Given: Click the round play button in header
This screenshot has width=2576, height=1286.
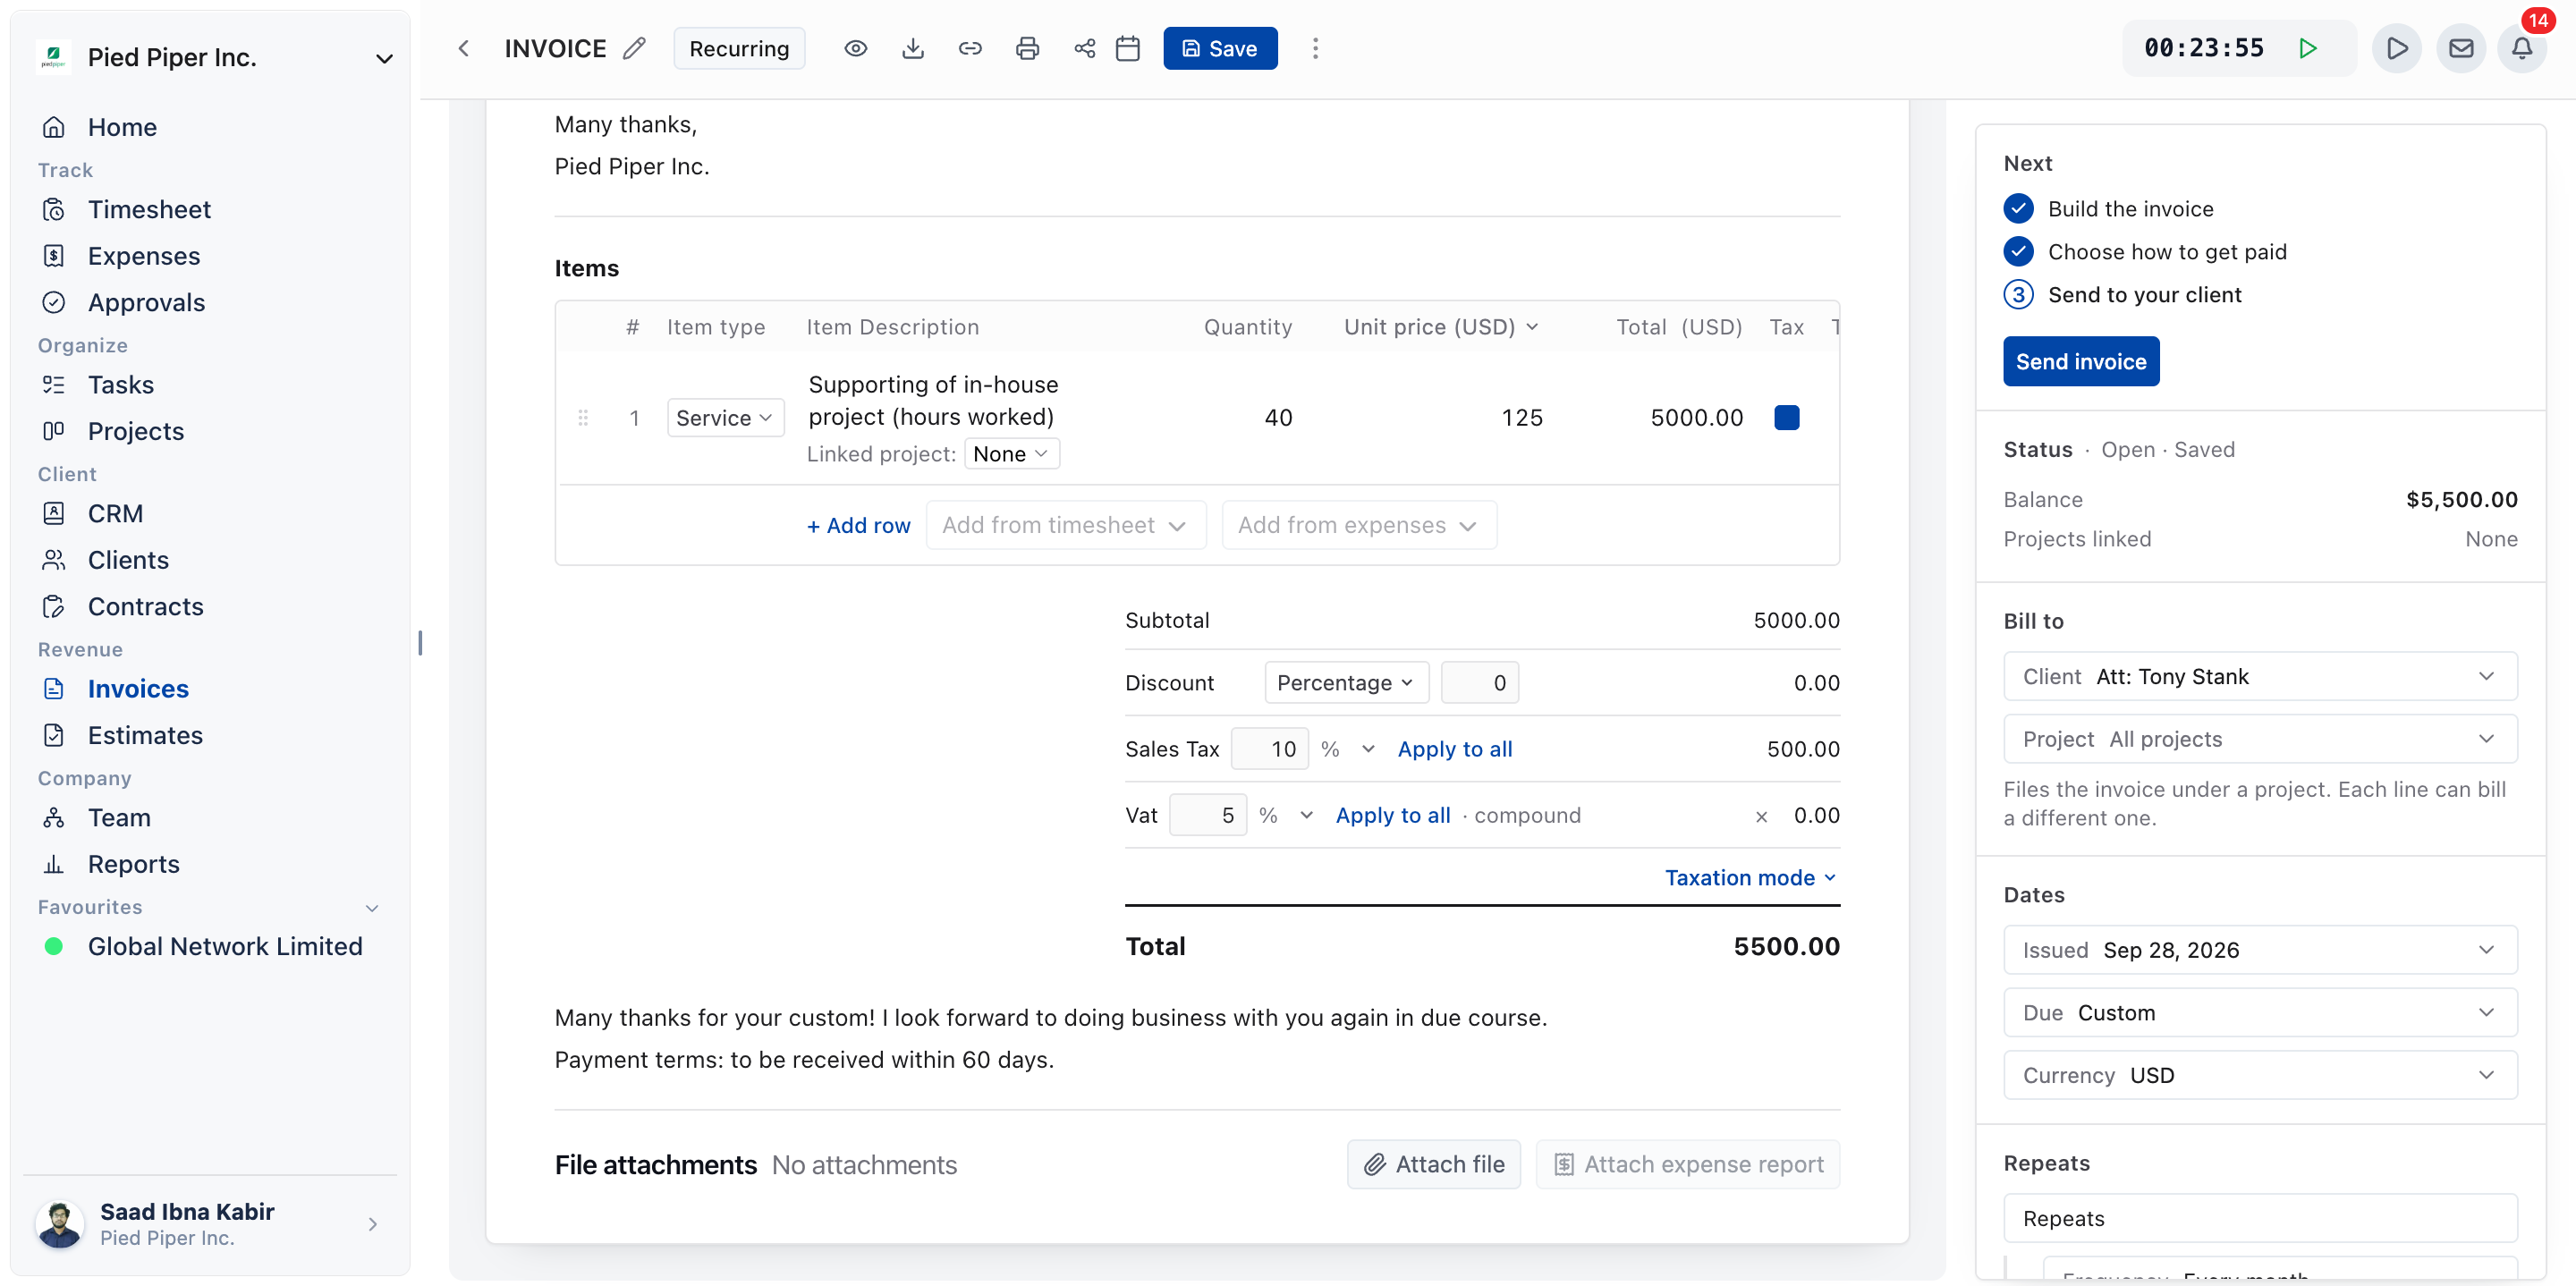Looking at the screenshot, I should click(2396, 48).
